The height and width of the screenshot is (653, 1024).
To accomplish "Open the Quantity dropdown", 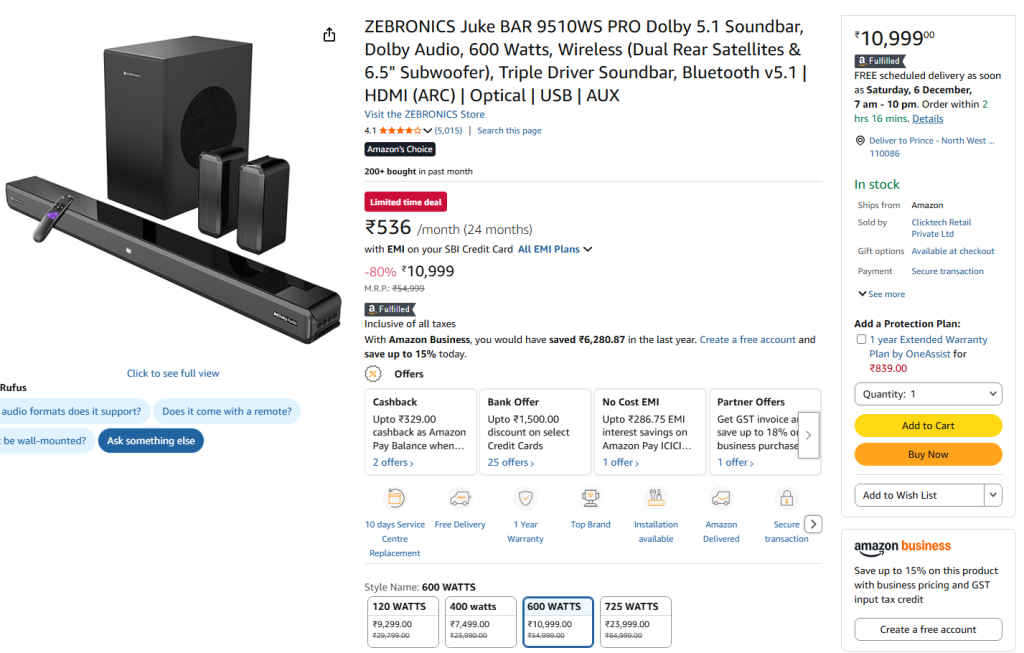I will point(928,394).
